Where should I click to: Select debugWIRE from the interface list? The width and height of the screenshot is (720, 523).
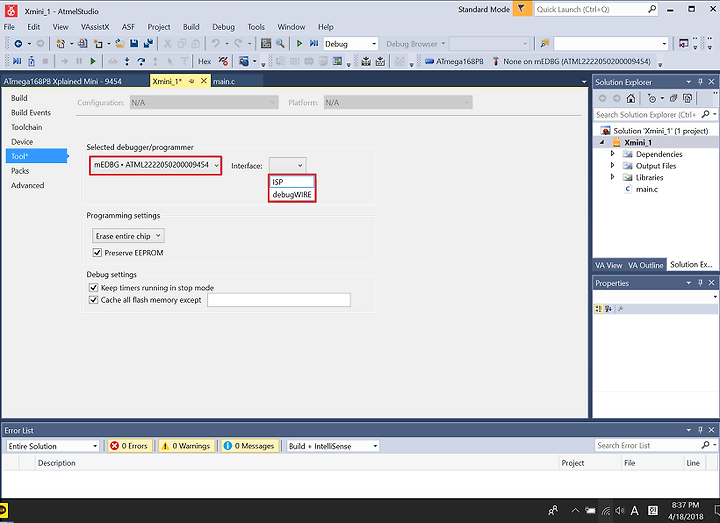(292, 195)
